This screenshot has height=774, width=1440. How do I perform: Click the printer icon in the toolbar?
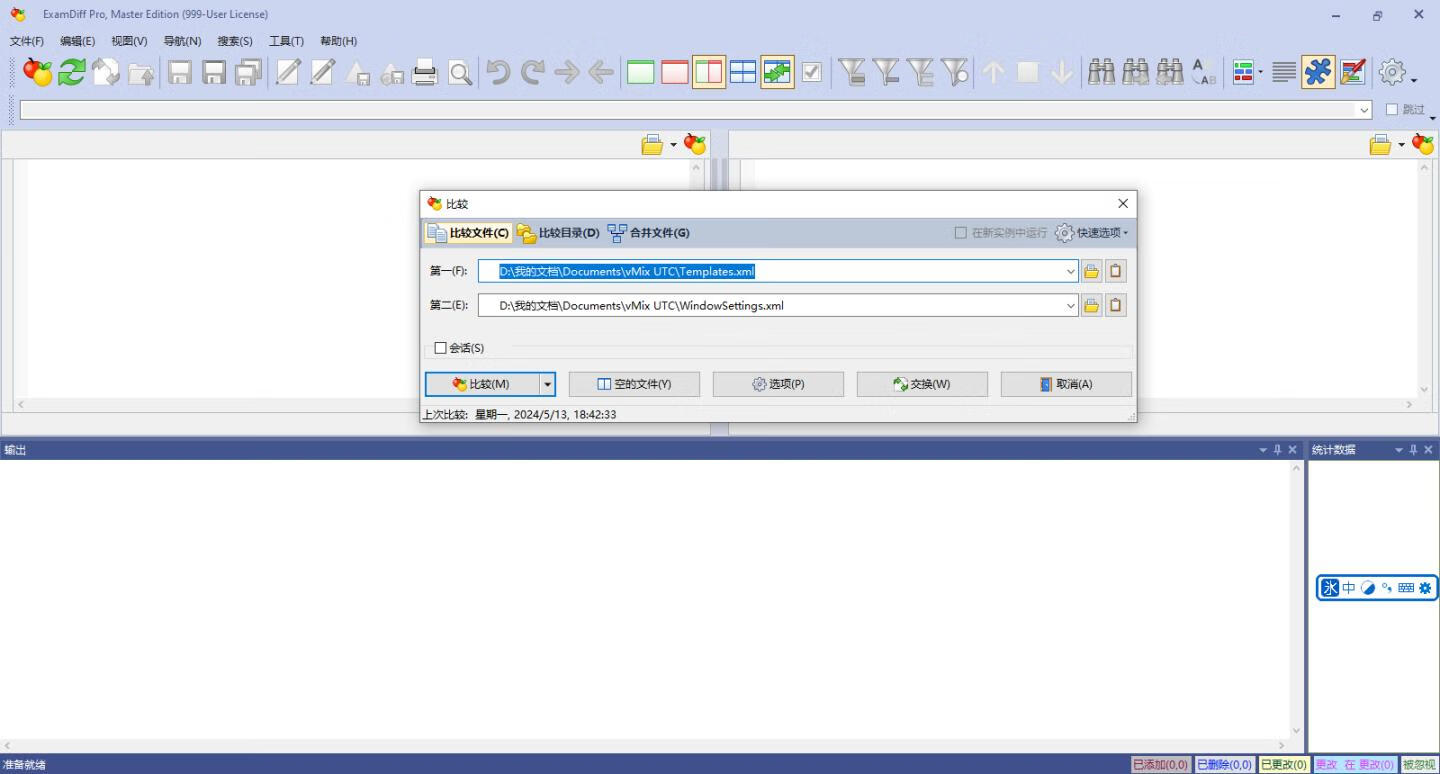click(x=426, y=72)
